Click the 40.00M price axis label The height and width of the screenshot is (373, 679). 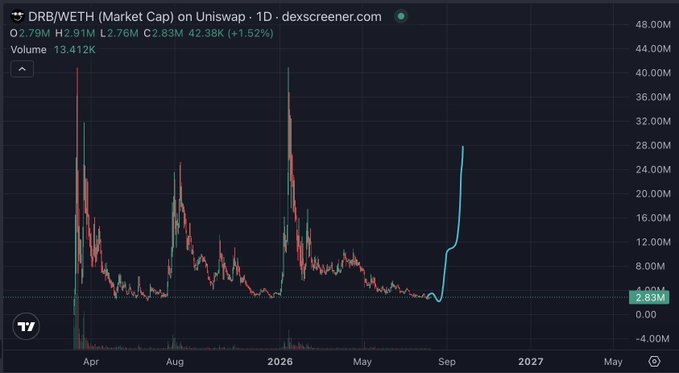tap(653, 73)
